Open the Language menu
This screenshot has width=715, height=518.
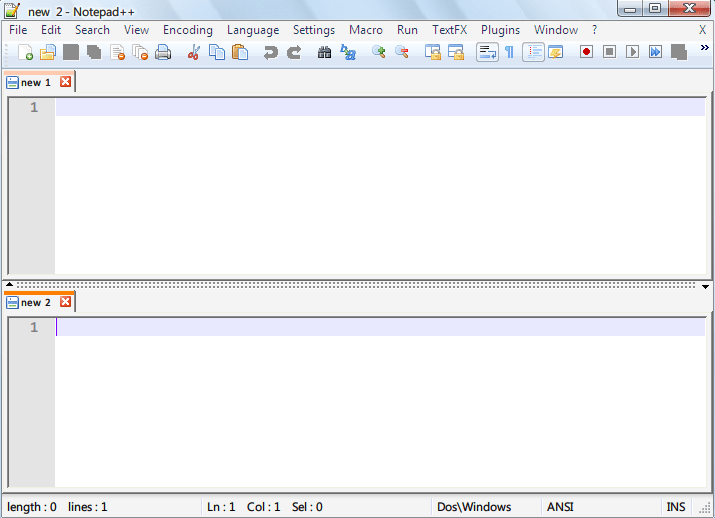pyautogui.click(x=253, y=30)
